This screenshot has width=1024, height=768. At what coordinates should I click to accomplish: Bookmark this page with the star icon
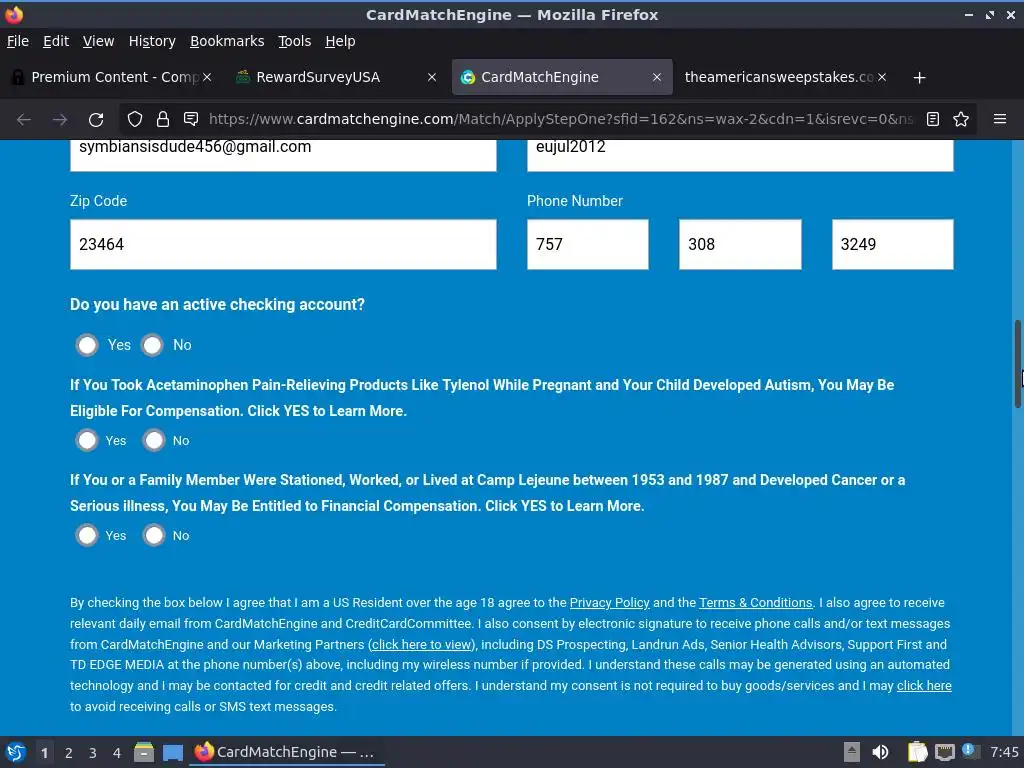[961, 119]
